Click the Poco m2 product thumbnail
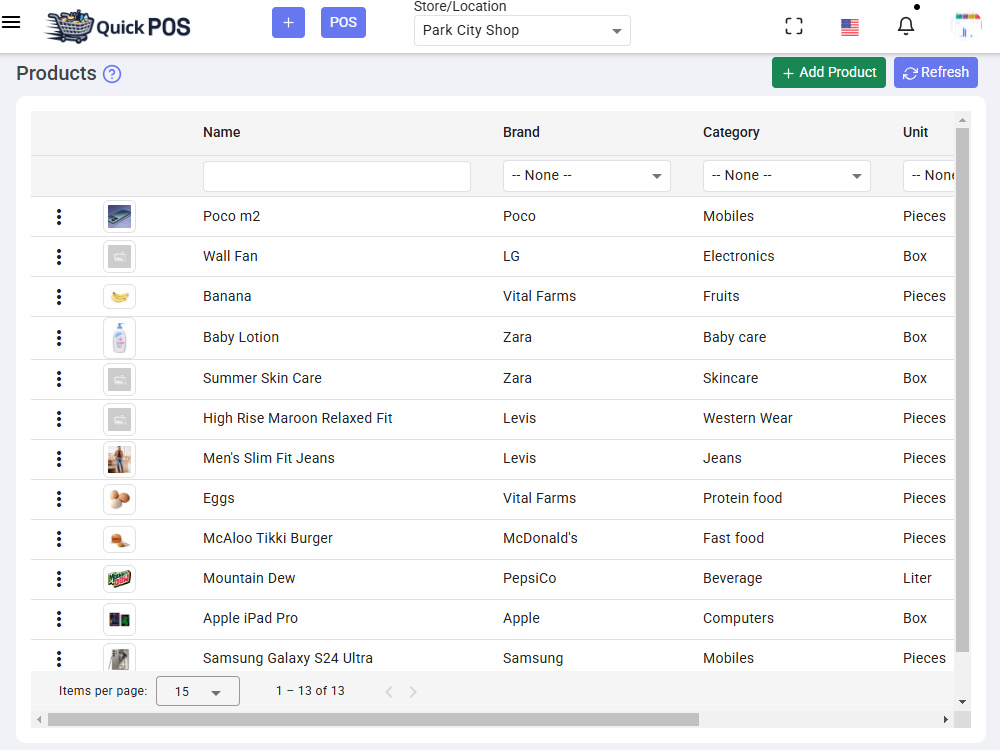 [119, 217]
